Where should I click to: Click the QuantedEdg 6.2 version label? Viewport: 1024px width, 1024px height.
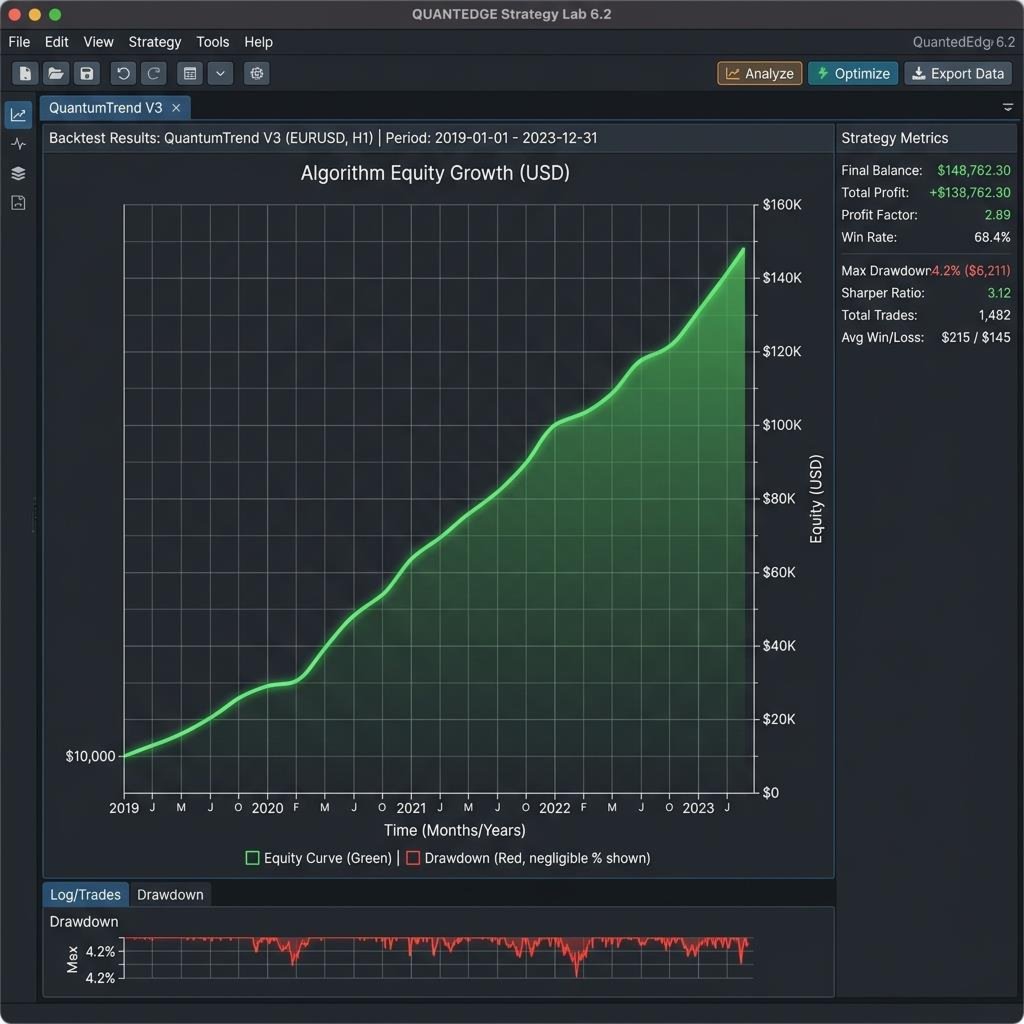(963, 42)
